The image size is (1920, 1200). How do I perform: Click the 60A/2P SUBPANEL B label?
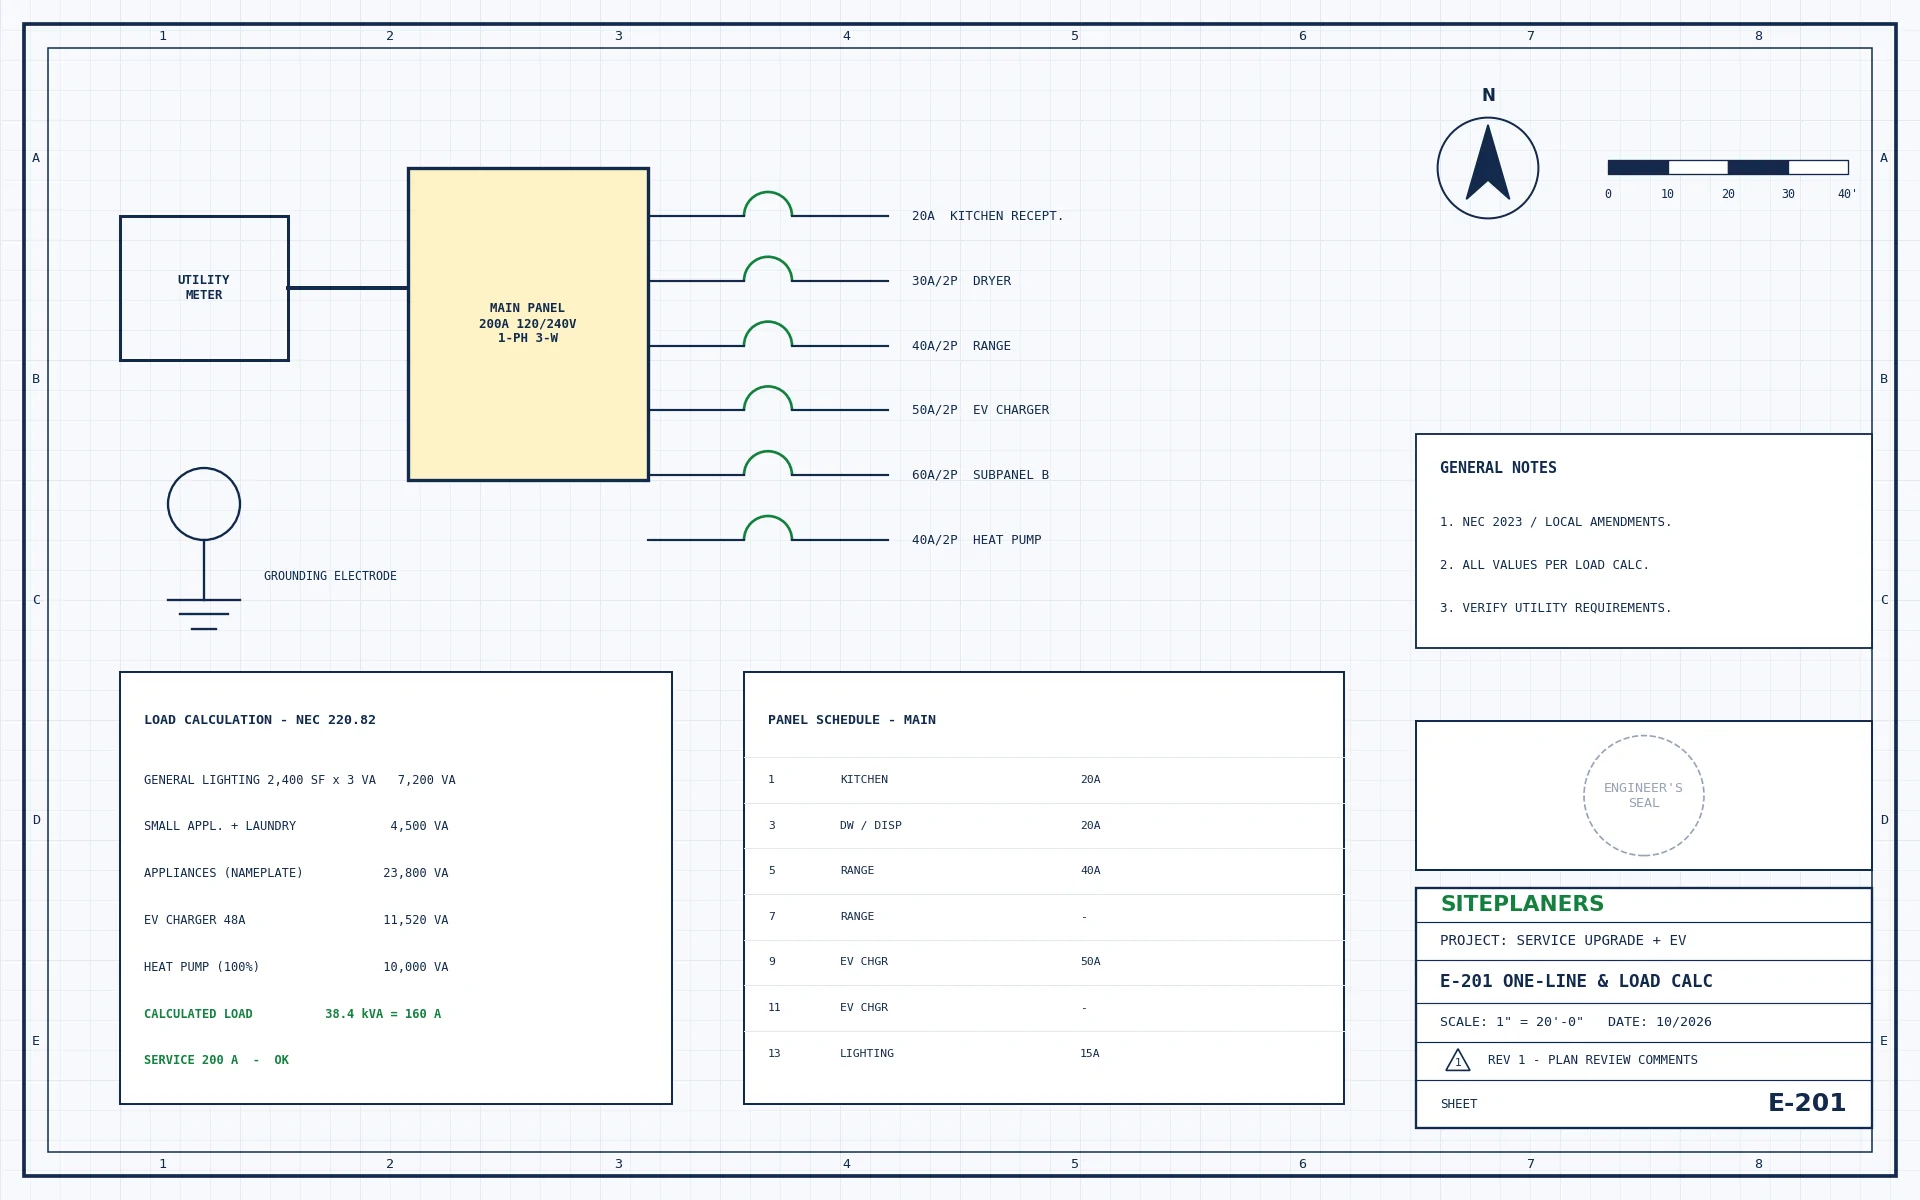[980, 475]
